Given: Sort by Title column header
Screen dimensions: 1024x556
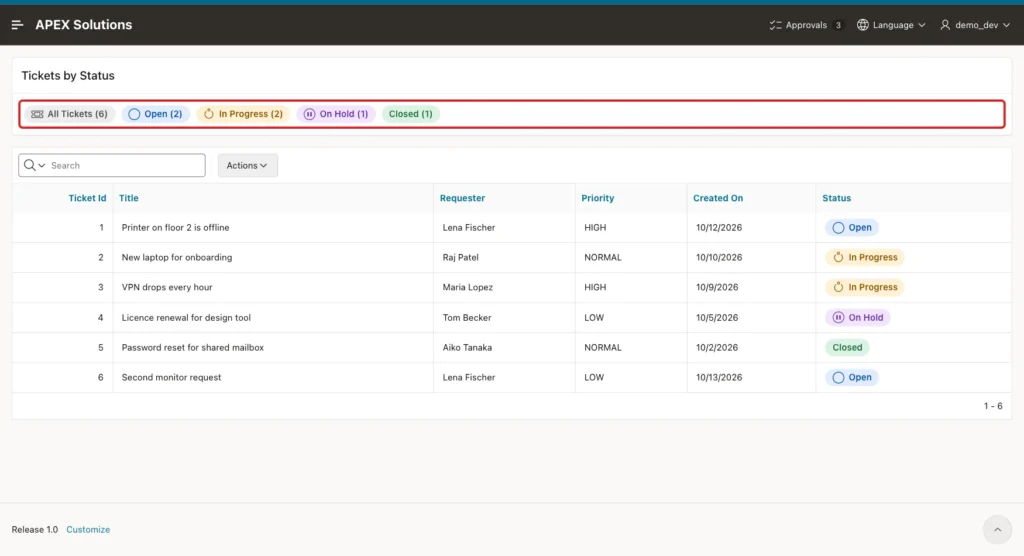Looking at the screenshot, I should pos(129,198).
